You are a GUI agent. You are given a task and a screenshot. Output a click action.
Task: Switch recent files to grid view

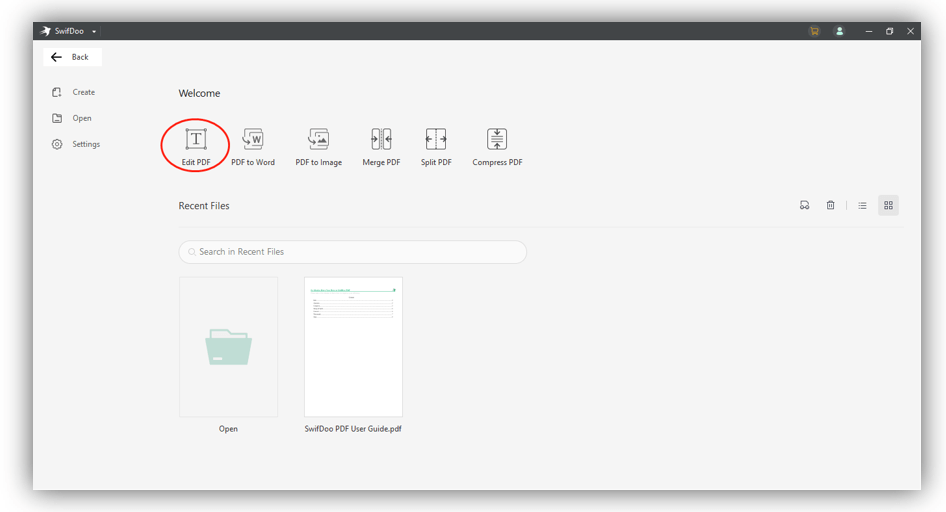click(x=888, y=206)
